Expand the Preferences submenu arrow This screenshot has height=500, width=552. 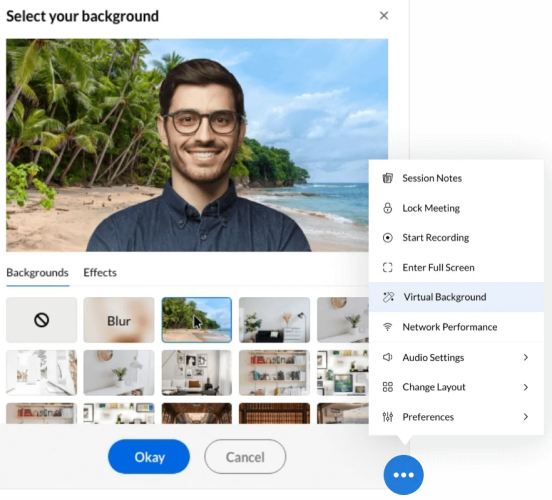coord(526,417)
